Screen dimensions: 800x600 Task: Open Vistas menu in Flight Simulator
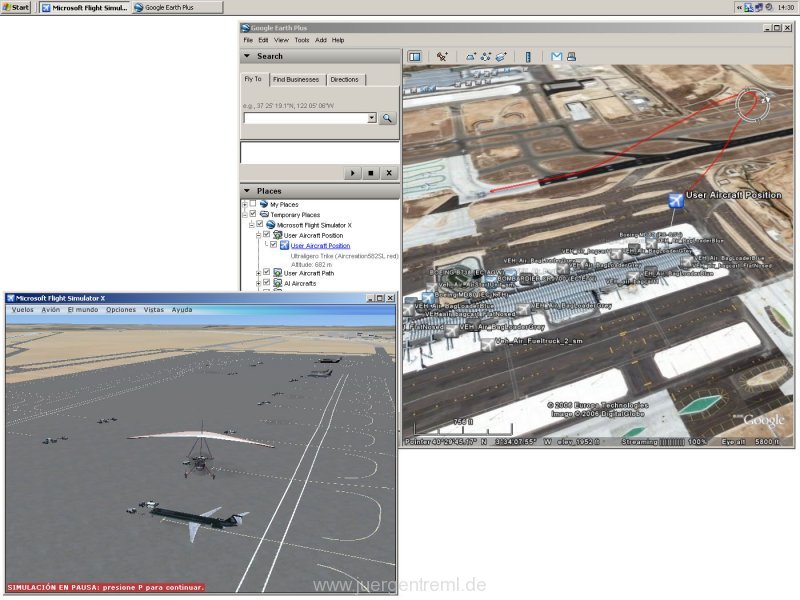click(154, 310)
